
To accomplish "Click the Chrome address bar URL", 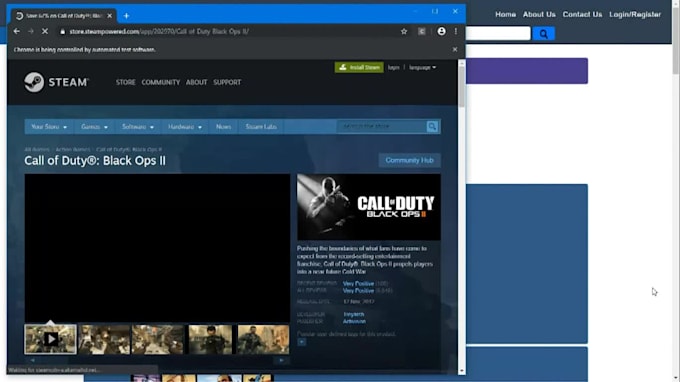I will tap(159, 31).
